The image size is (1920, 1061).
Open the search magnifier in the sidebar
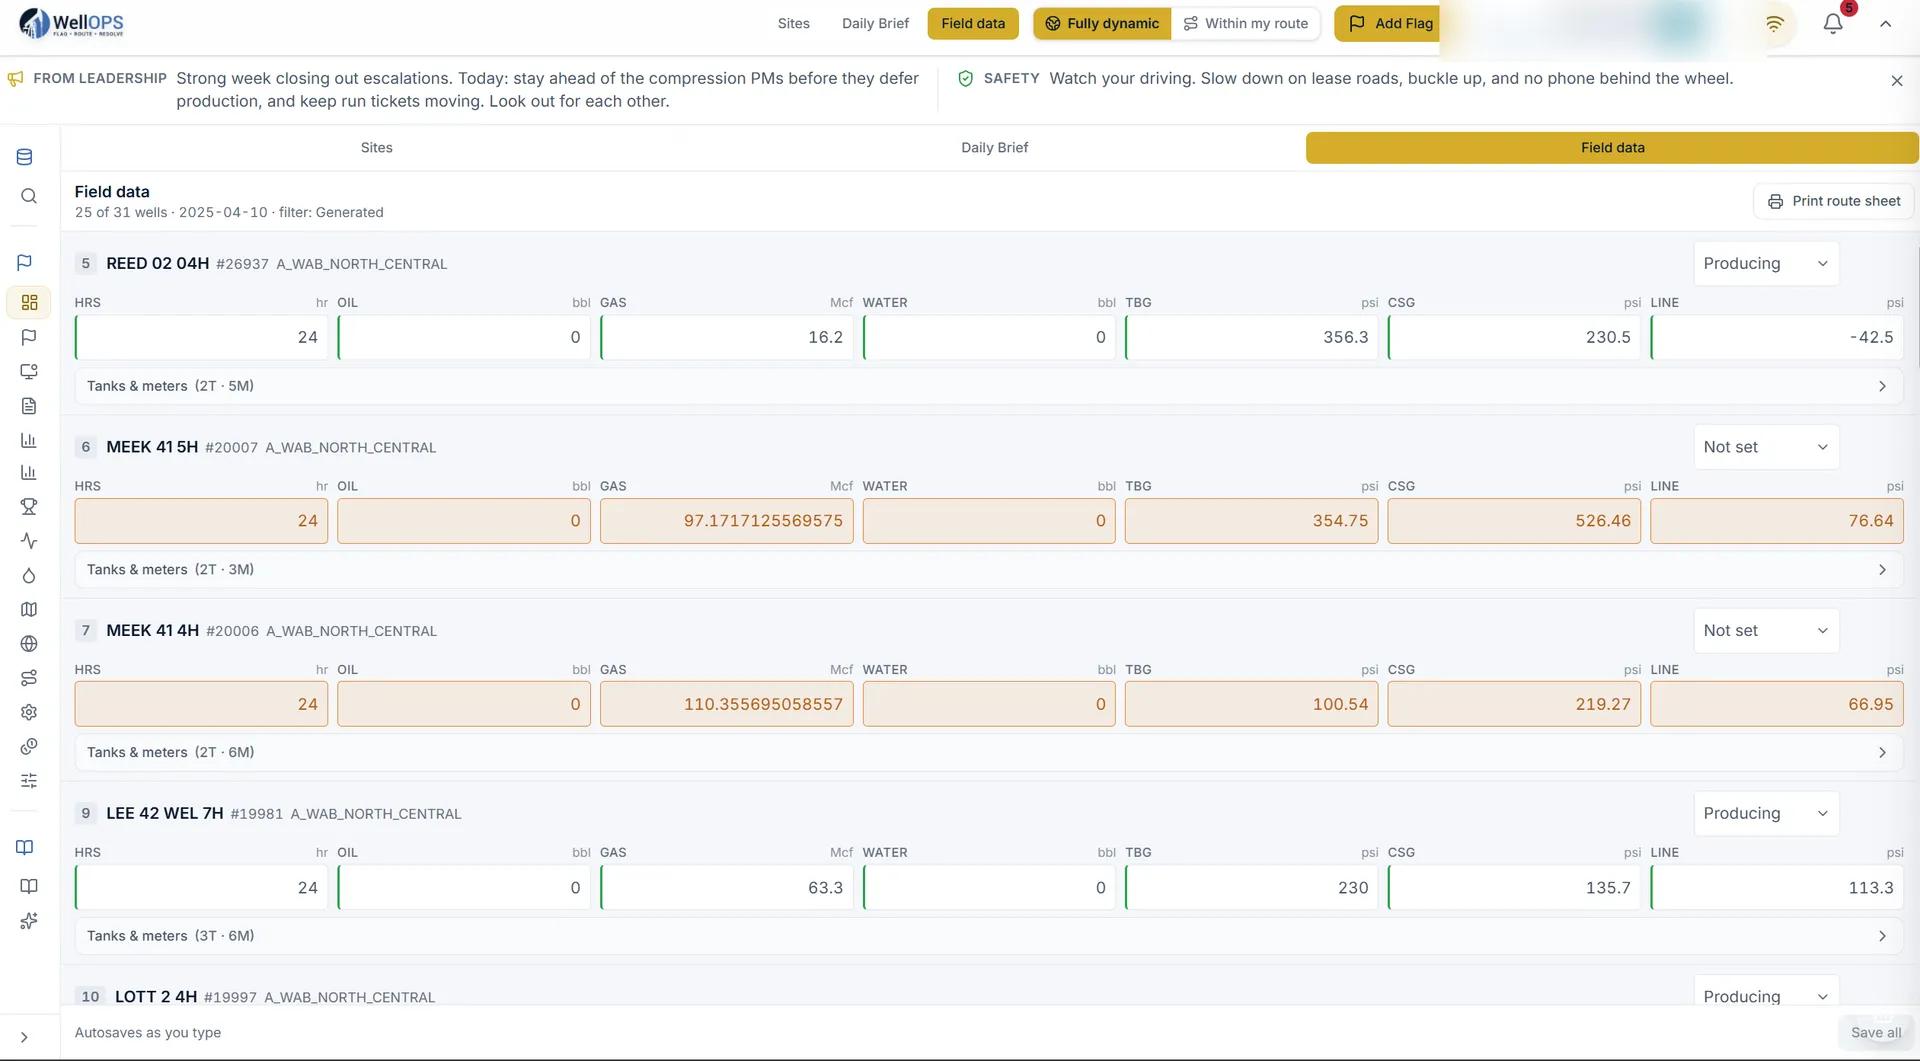pos(29,196)
